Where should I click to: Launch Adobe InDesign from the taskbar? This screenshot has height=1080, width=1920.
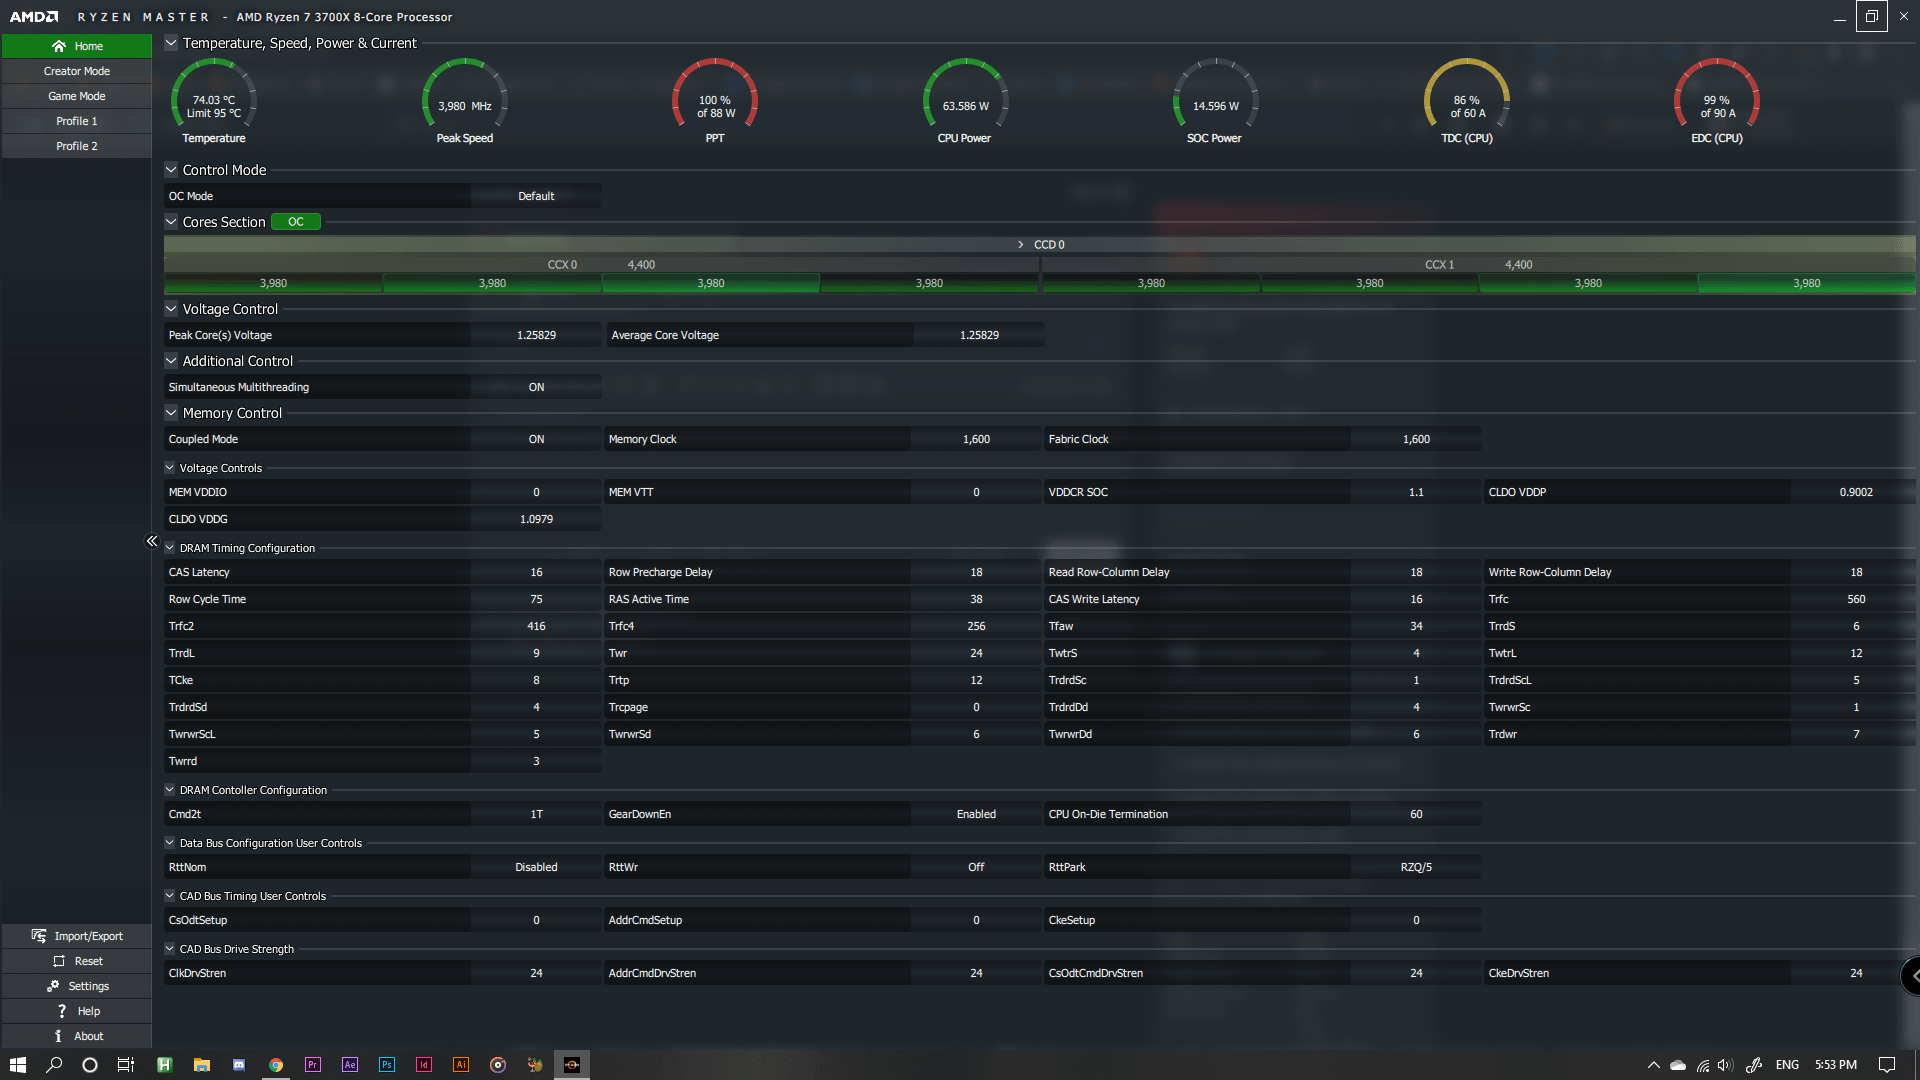coord(424,1065)
